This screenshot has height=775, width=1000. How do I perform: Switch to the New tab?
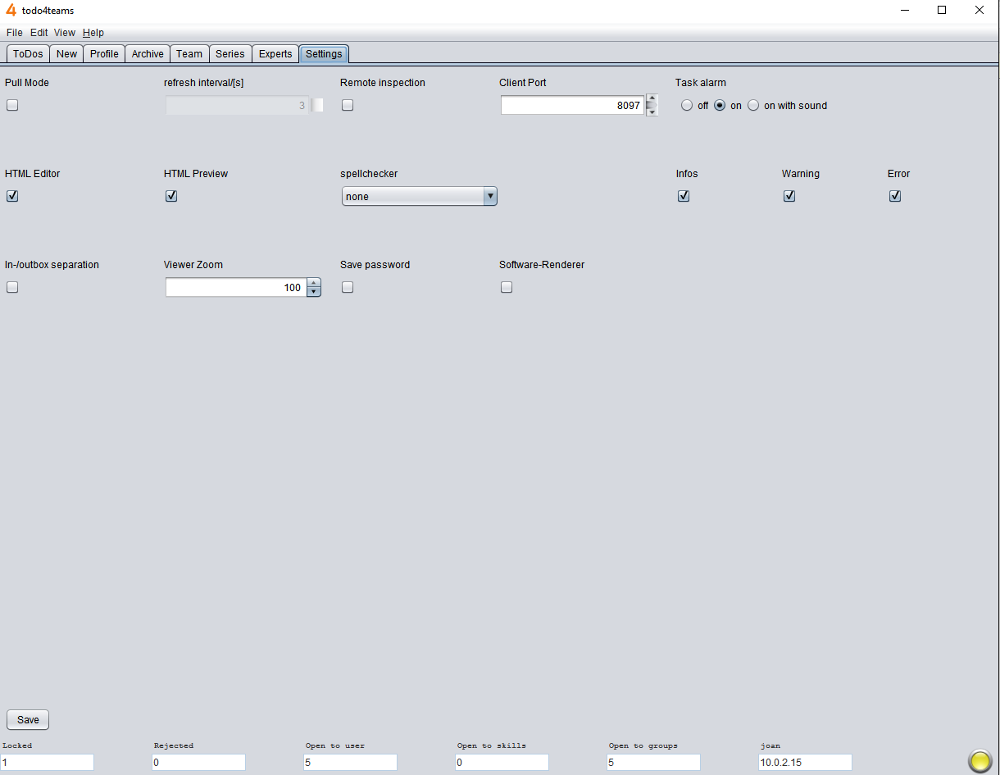tap(66, 54)
